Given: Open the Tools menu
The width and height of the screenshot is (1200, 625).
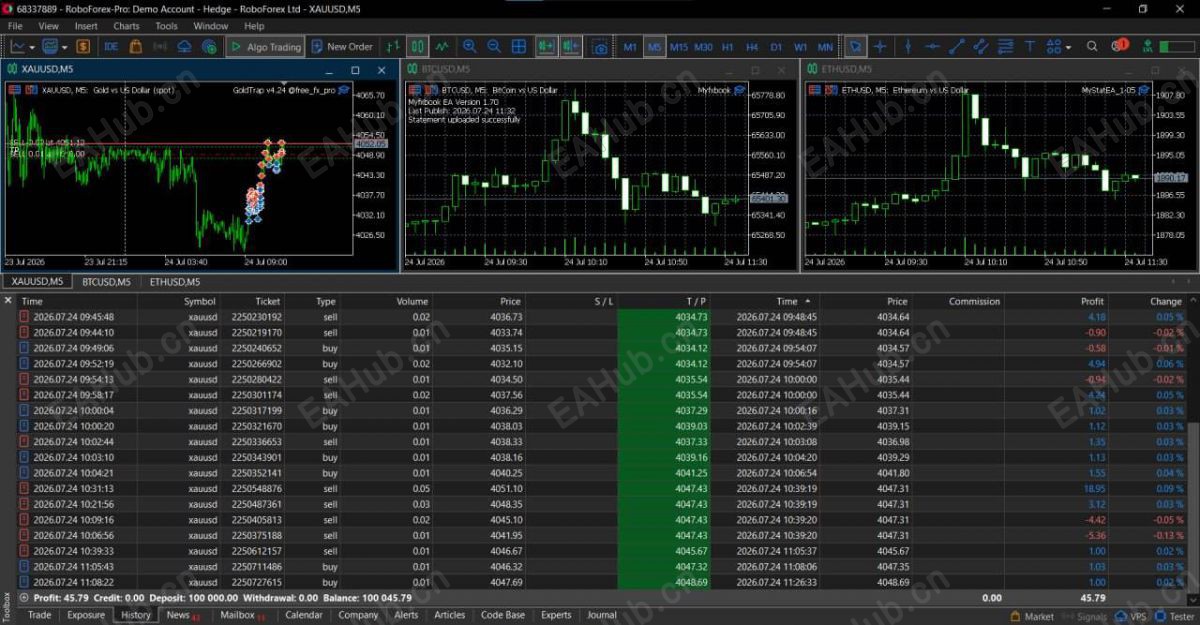Looking at the screenshot, I should [167, 26].
